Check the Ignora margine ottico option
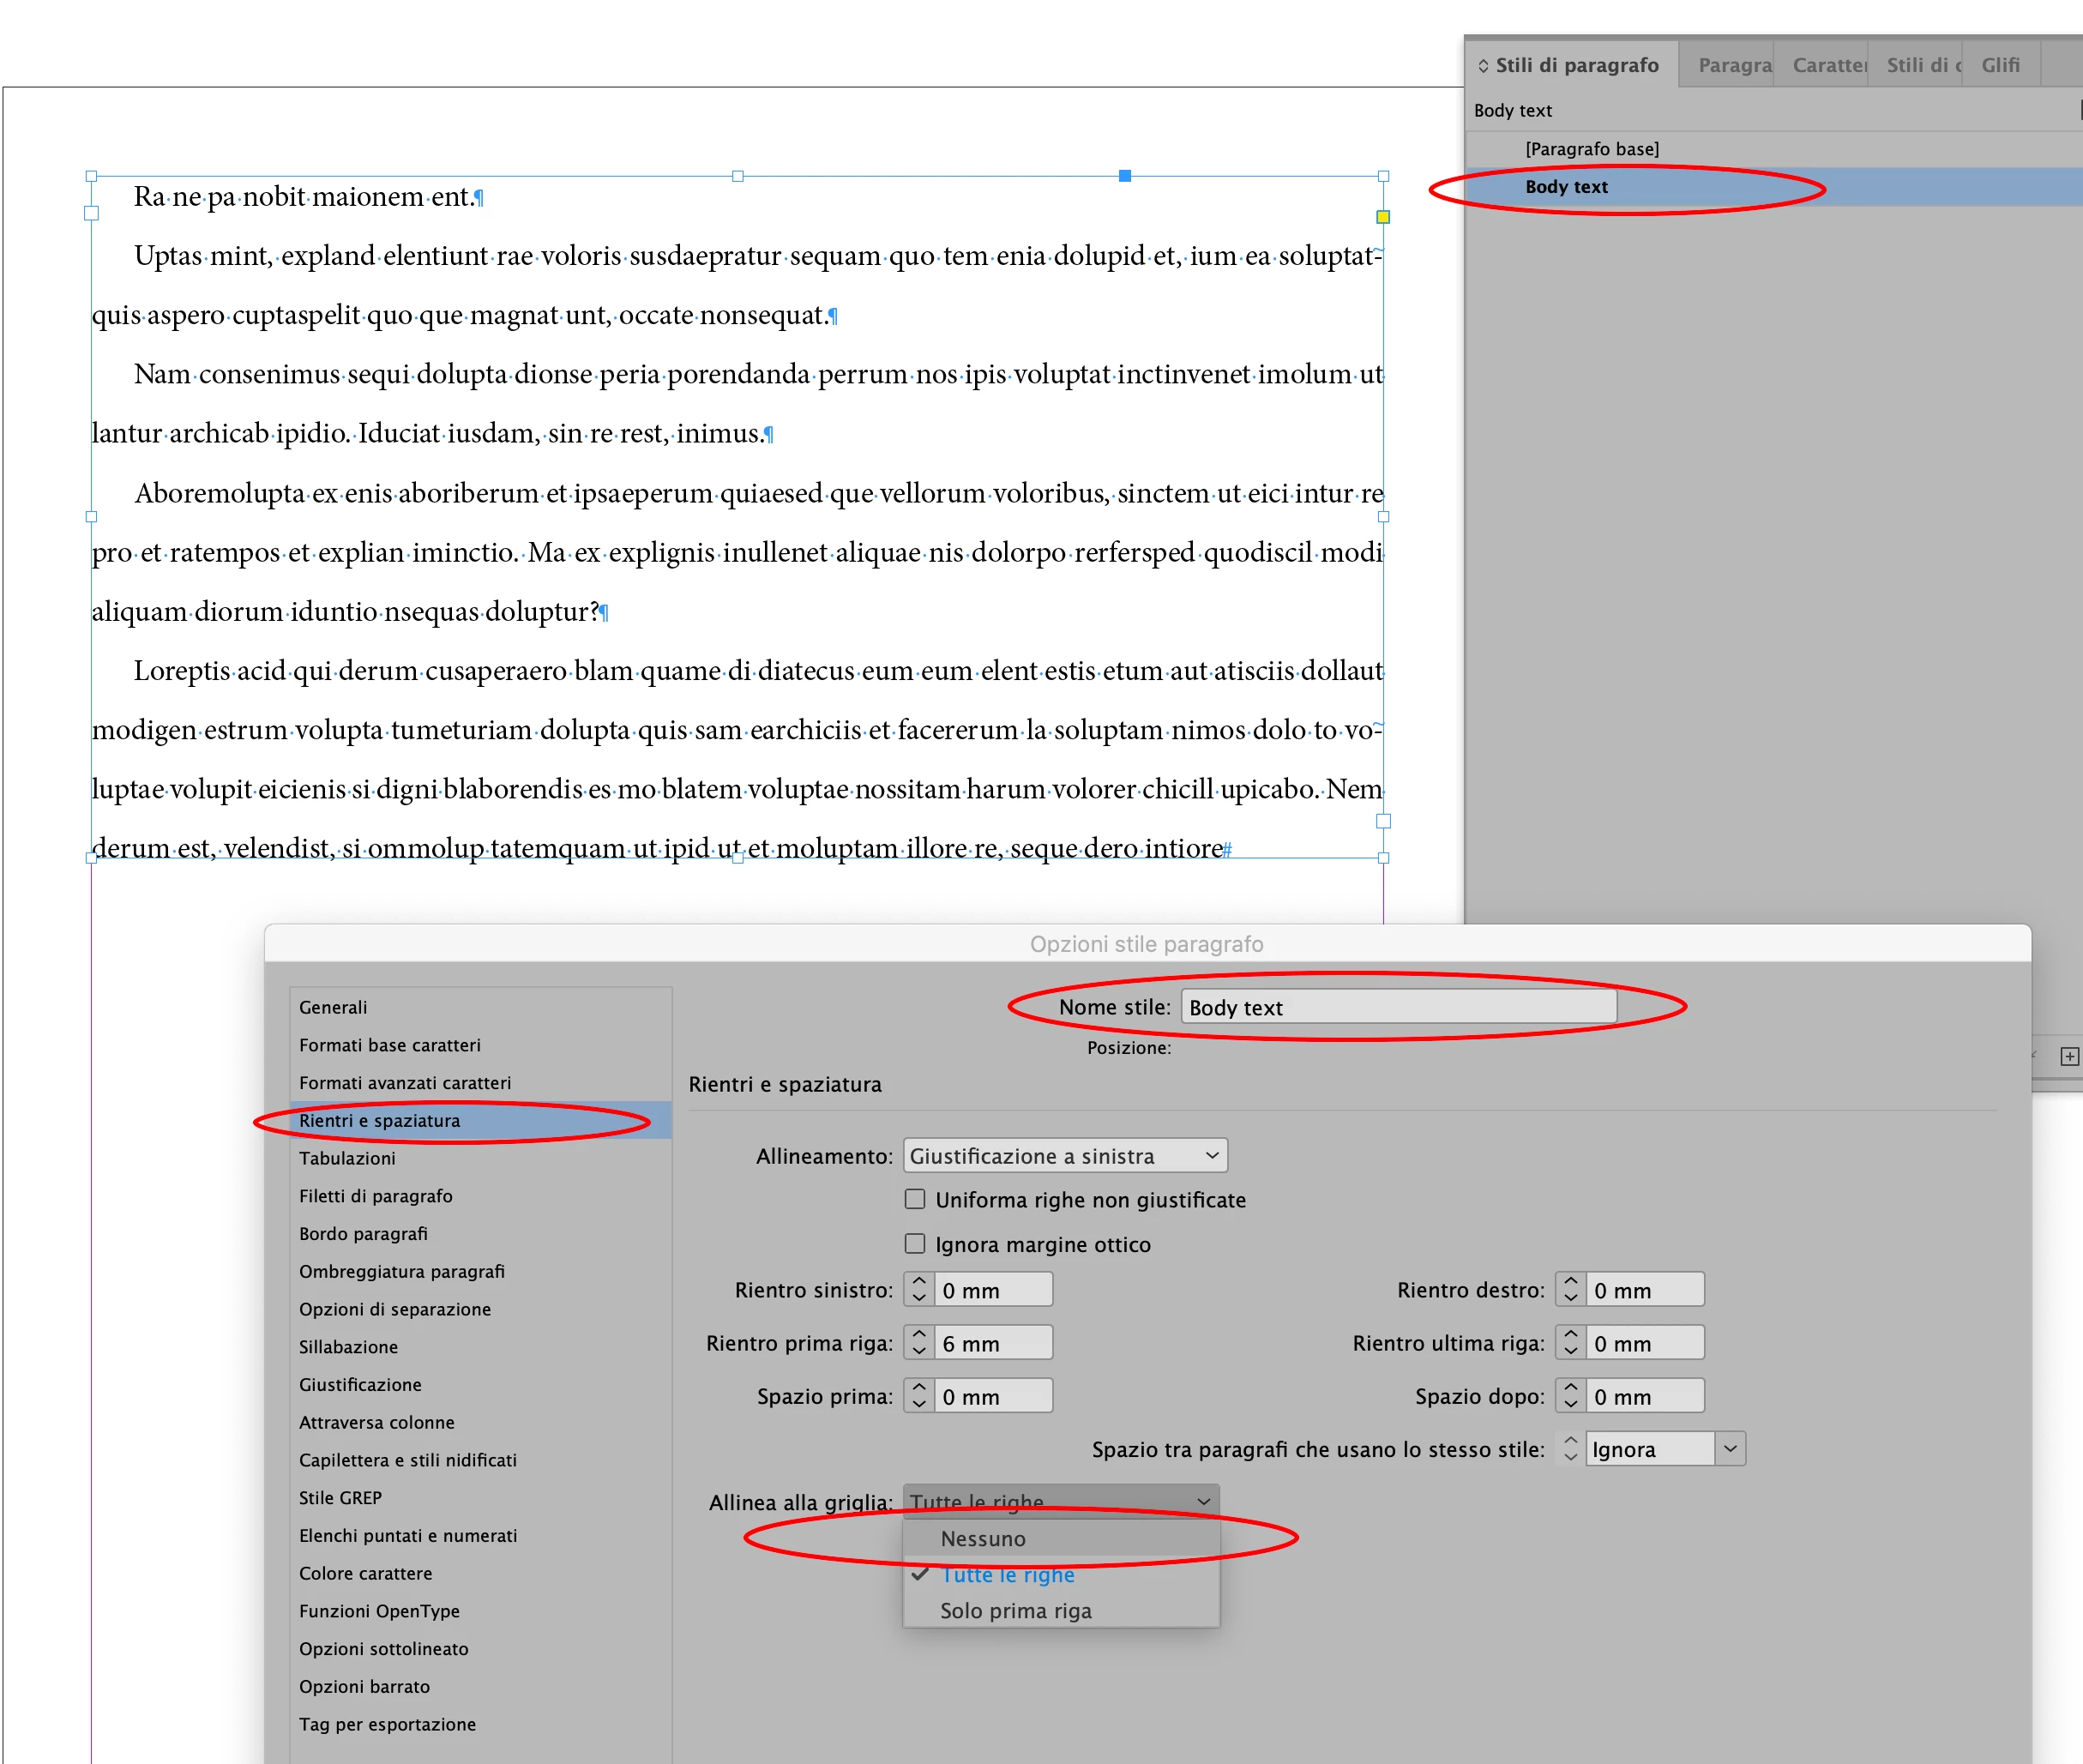This screenshot has height=1764, width=2083. pos(915,1244)
